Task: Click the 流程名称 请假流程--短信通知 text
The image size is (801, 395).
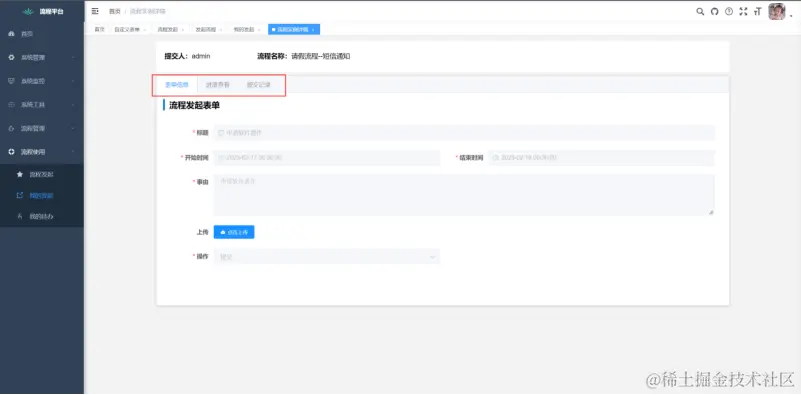Action: tap(303, 57)
